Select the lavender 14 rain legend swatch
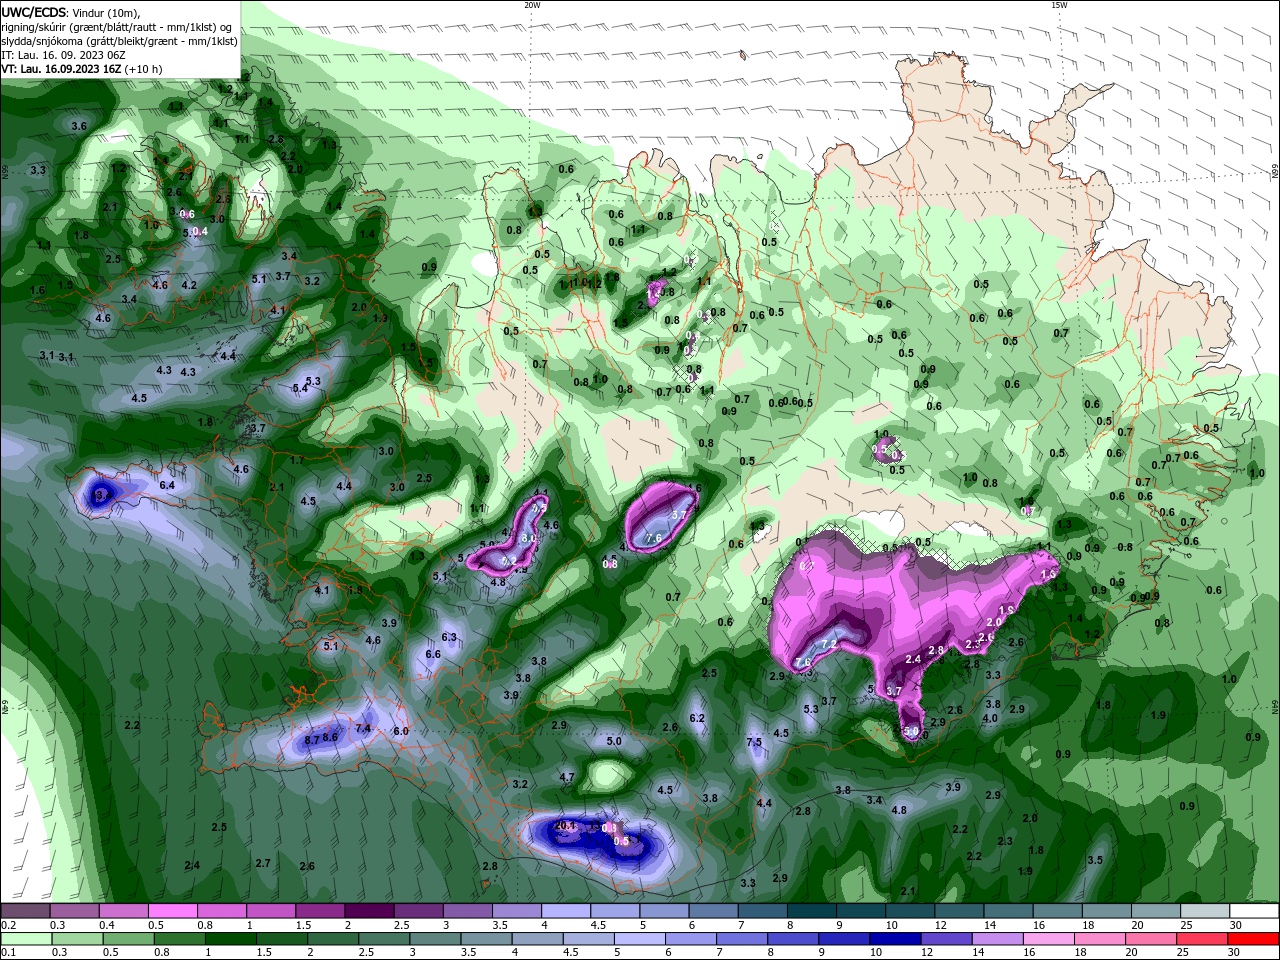Viewport: 1280px width, 960px height. click(x=998, y=939)
